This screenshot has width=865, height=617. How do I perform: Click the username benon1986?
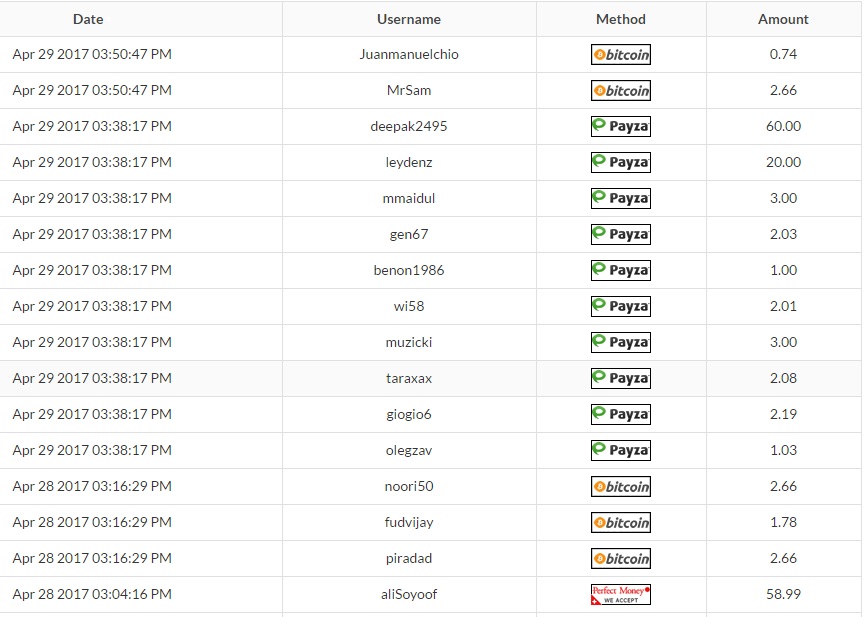pyautogui.click(x=409, y=271)
